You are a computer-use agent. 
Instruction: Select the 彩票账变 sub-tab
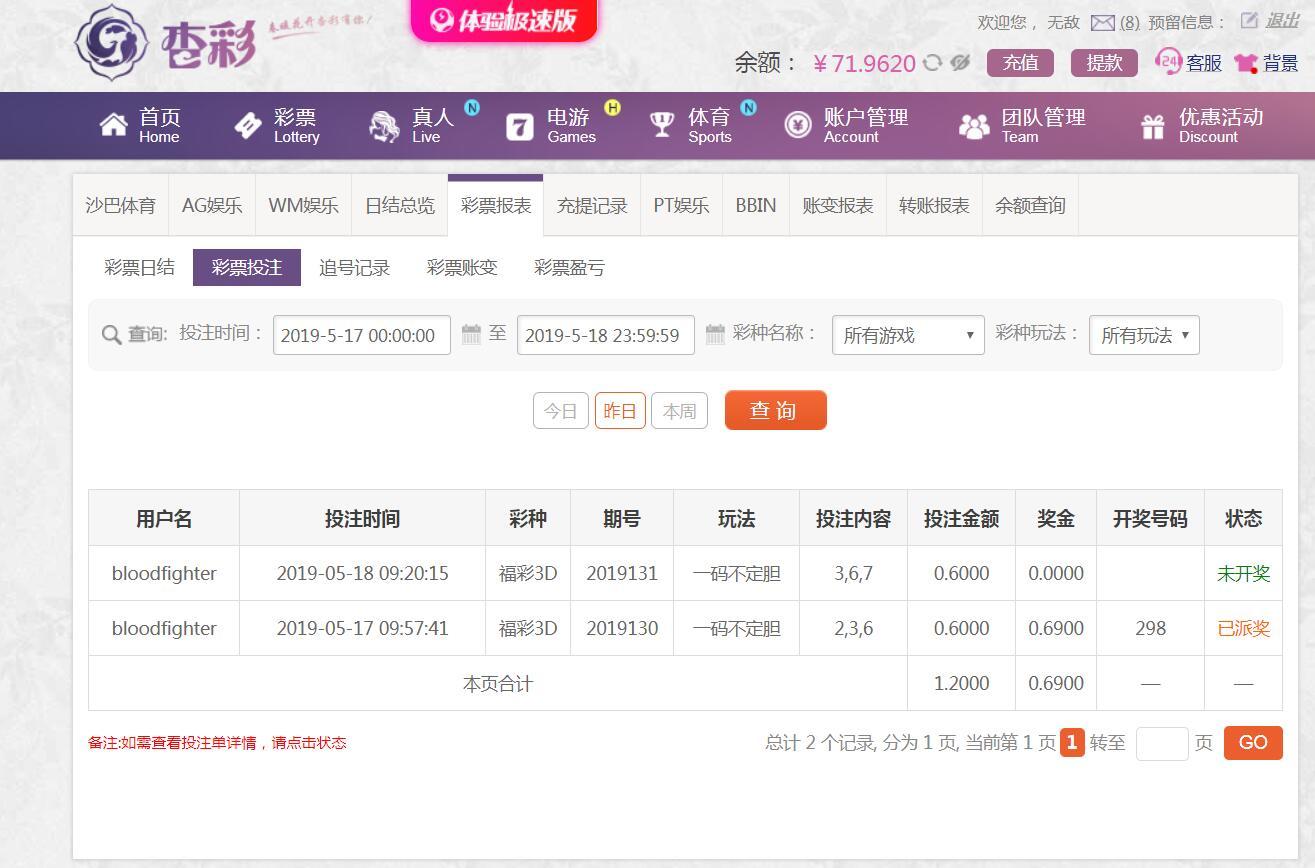(462, 268)
